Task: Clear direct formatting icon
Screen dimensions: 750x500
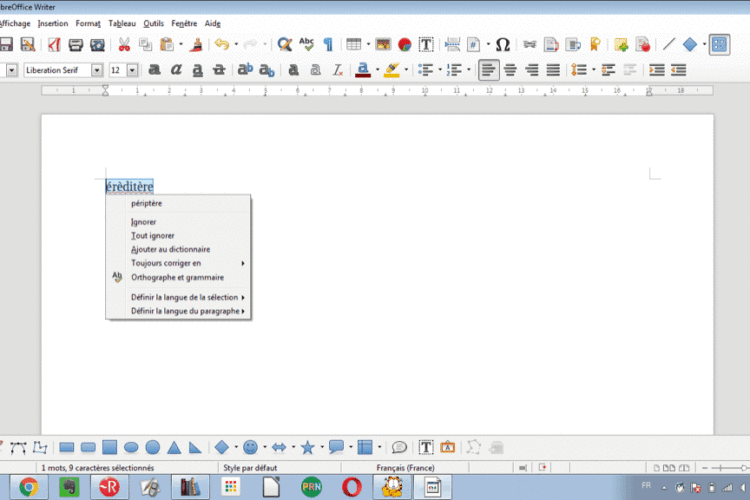Action: point(337,70)
